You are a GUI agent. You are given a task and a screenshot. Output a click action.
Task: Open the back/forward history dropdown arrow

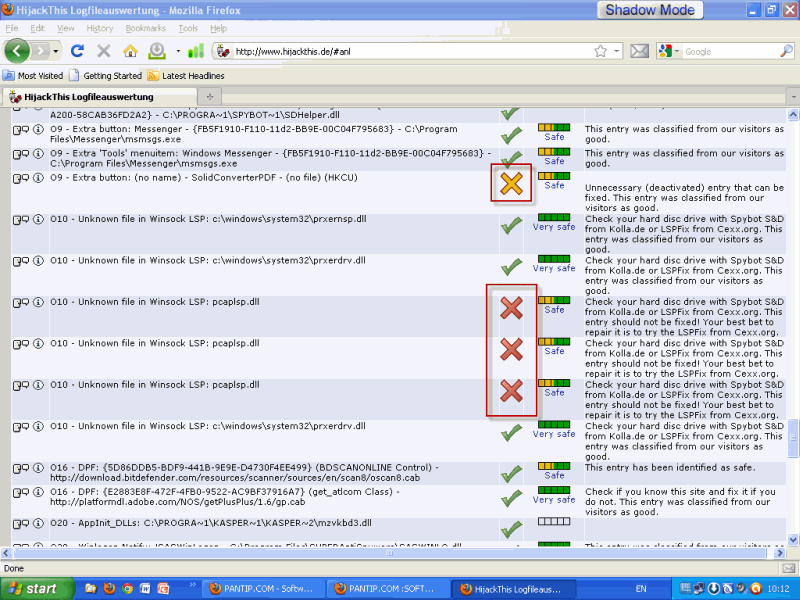56,51
